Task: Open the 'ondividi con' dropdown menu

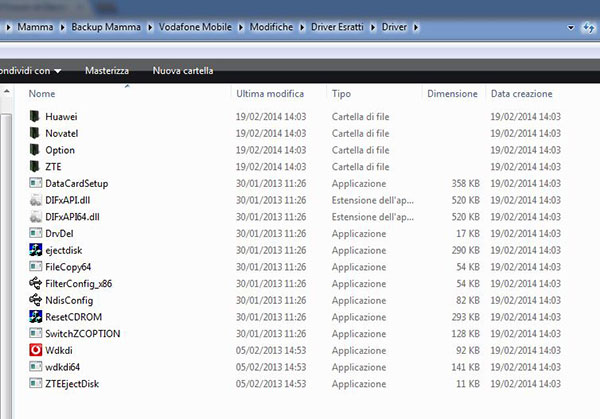Action: 30,71
